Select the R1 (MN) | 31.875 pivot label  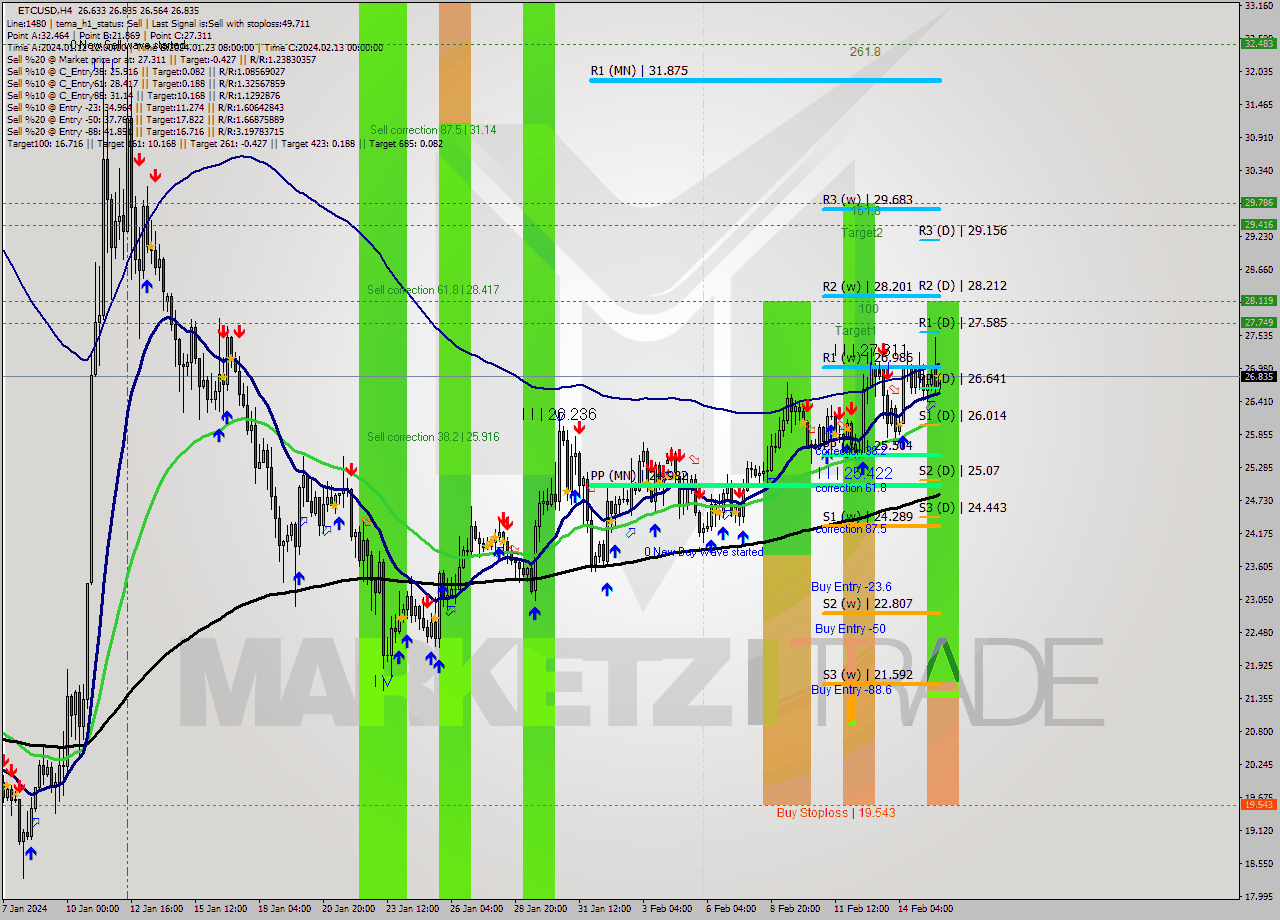point(639,71)
